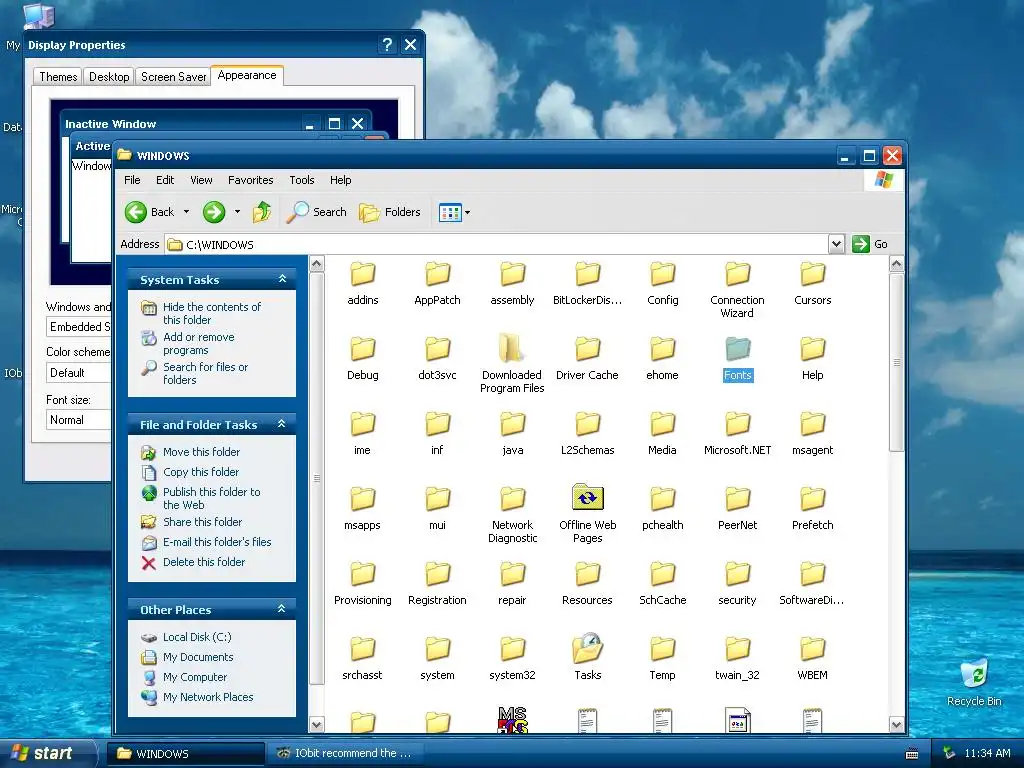
Task: Click Move this folder link
Action: coord(201,452)
